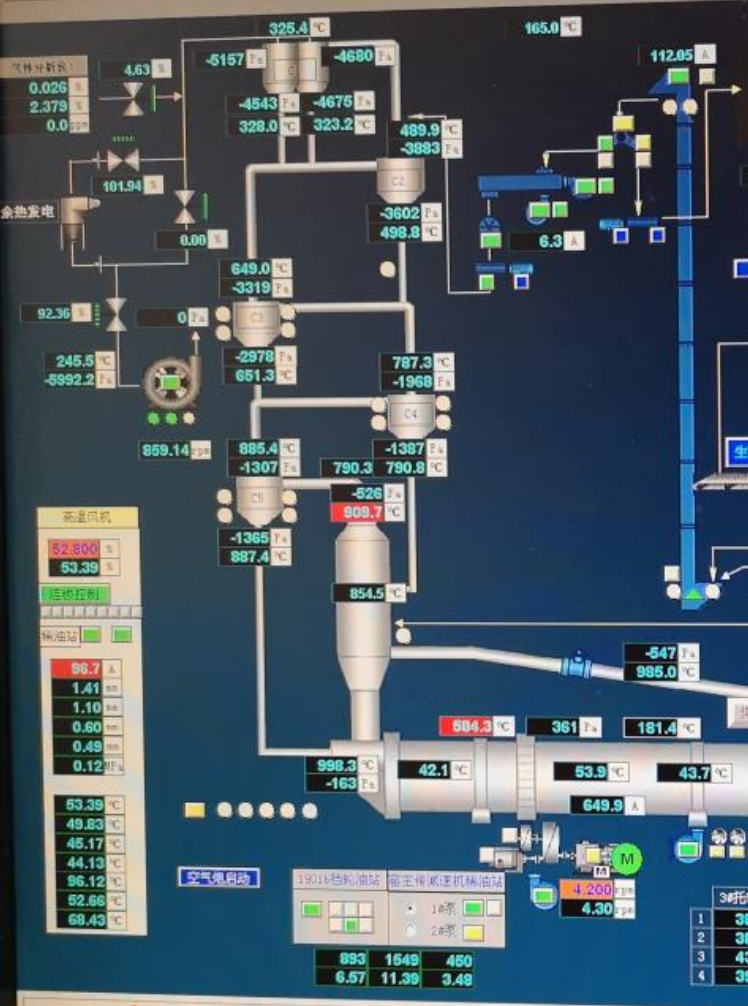Click the C2 cyclone preheater vessel
The height and width of the screenshot is (1006, 748).
click(x=398, y=181)
